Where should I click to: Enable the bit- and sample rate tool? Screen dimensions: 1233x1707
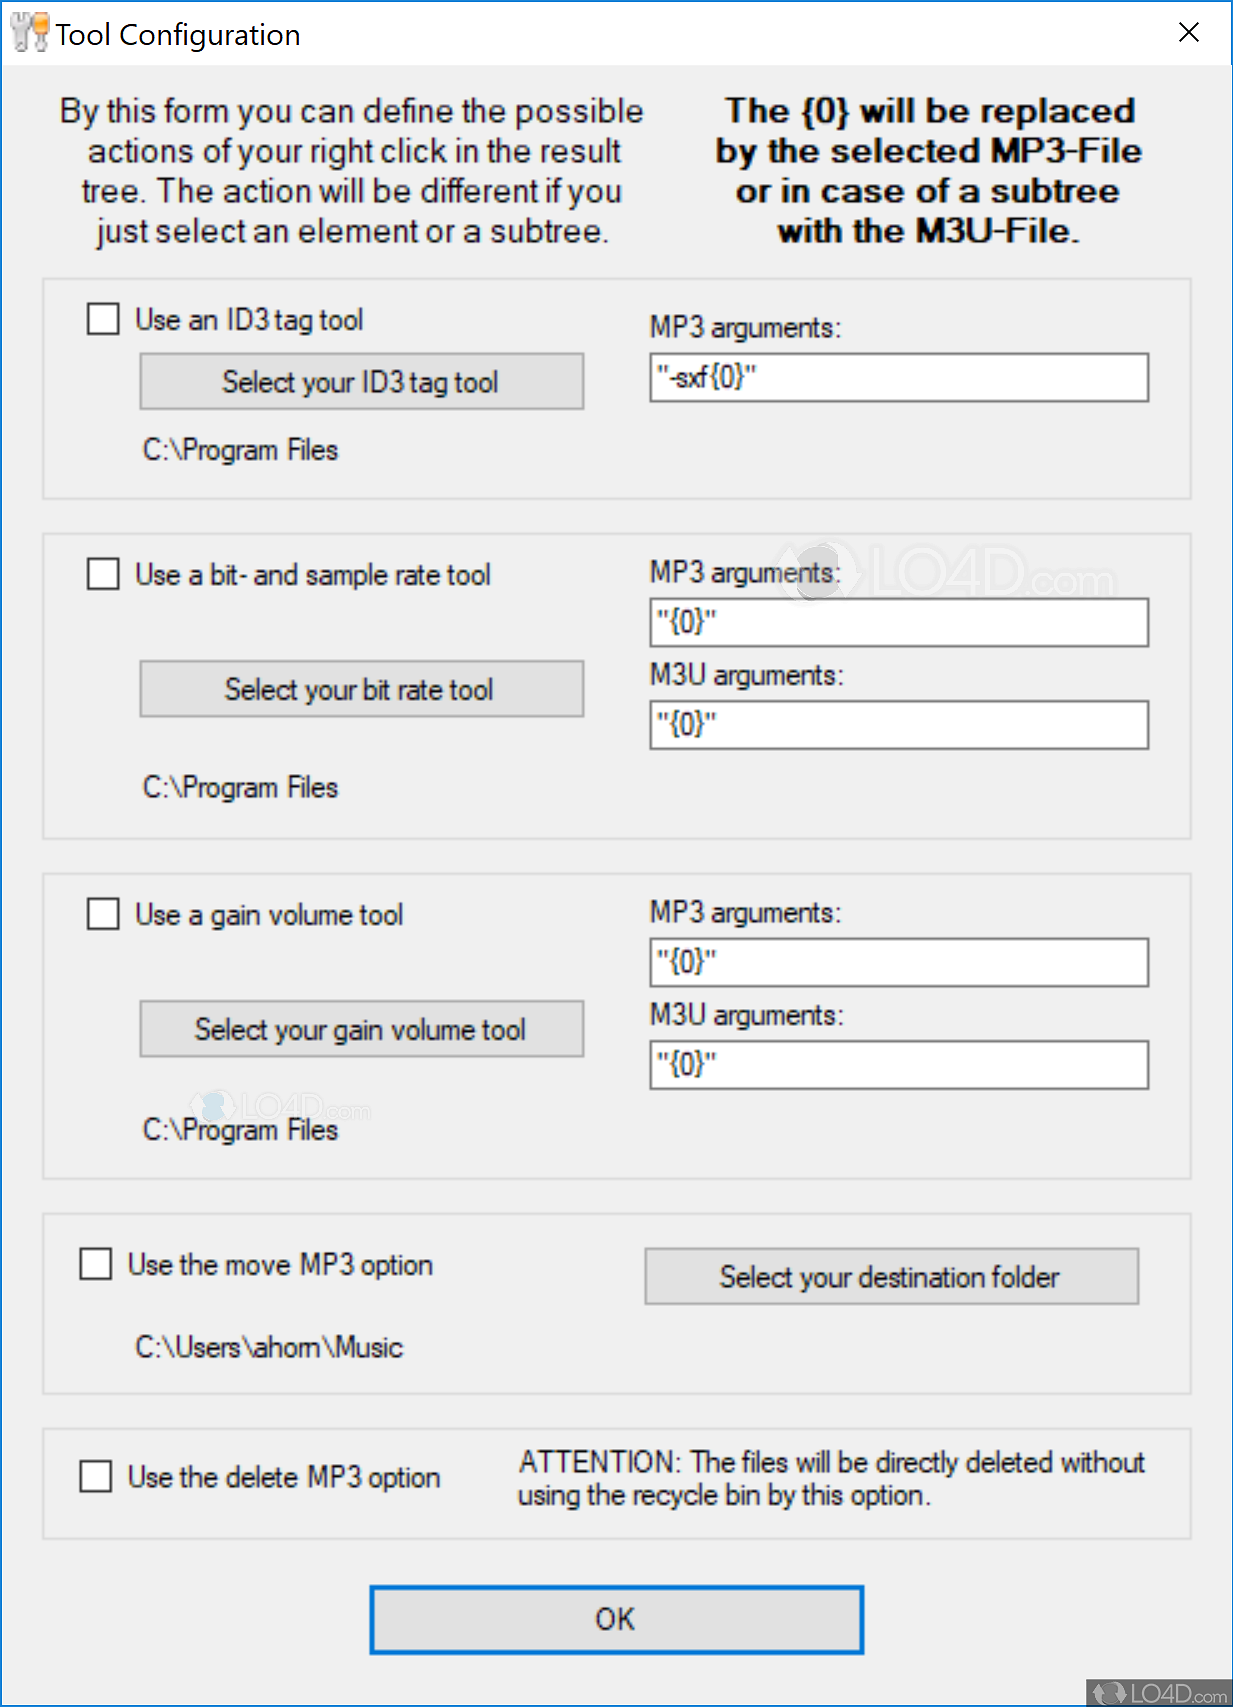[x=102, y=573]
